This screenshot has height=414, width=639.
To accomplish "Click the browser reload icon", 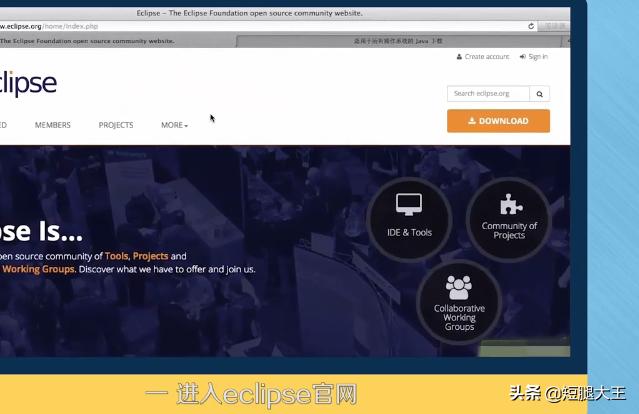I will (x=531, y=26).
